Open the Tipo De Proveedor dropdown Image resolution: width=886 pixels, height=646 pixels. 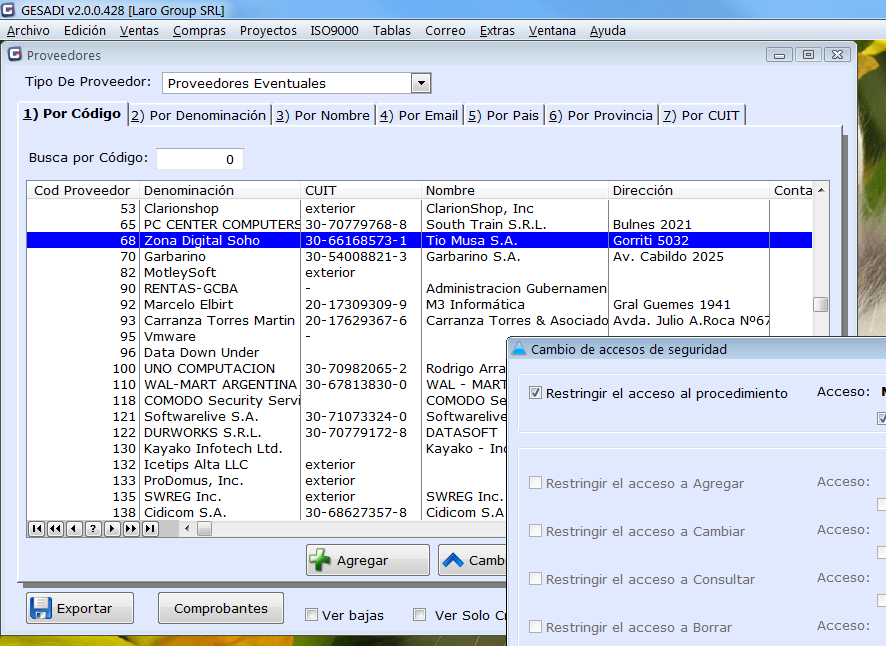(x=420, y=83)
